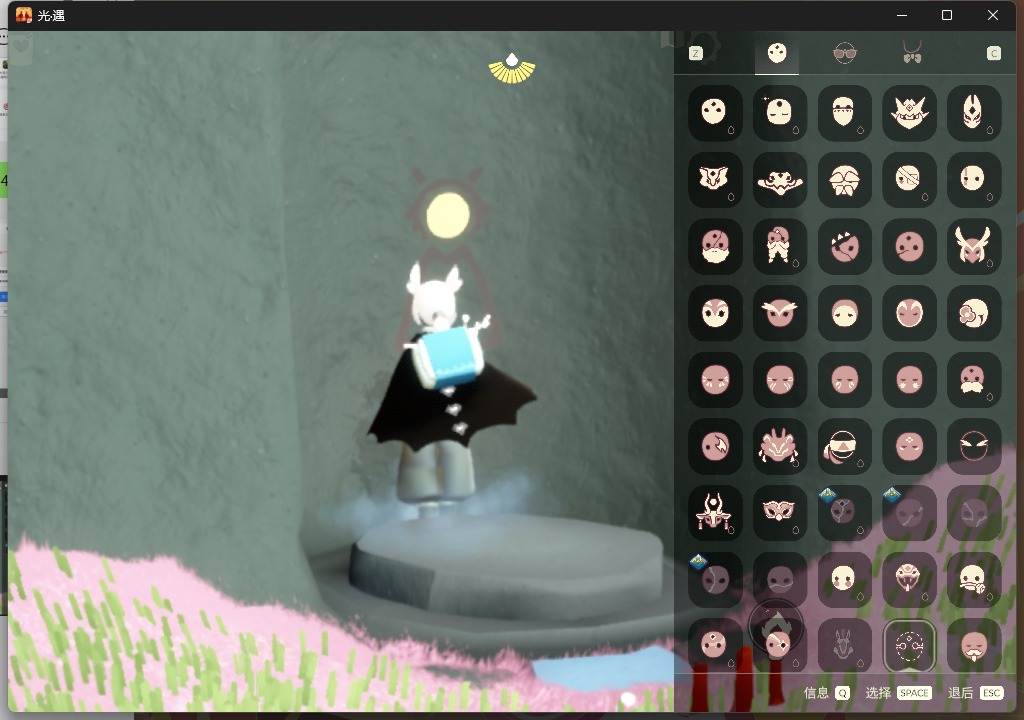Screen dimensions: 1024x720
Task: Select pink mask with star cheek marks
Action: pyautogui.click(x=908, y=380)
